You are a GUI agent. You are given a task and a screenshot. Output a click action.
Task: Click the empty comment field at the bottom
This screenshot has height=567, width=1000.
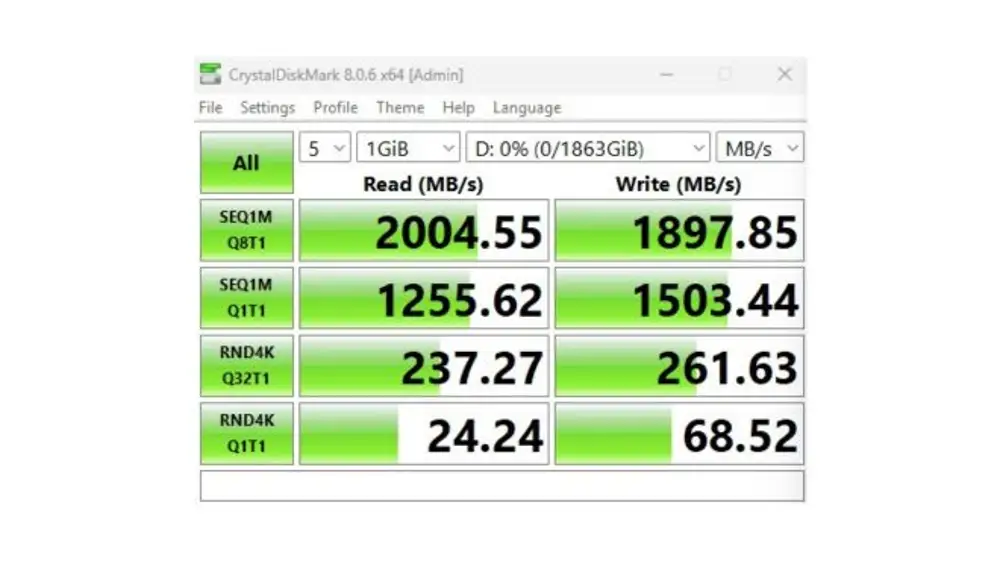(502, 486)
